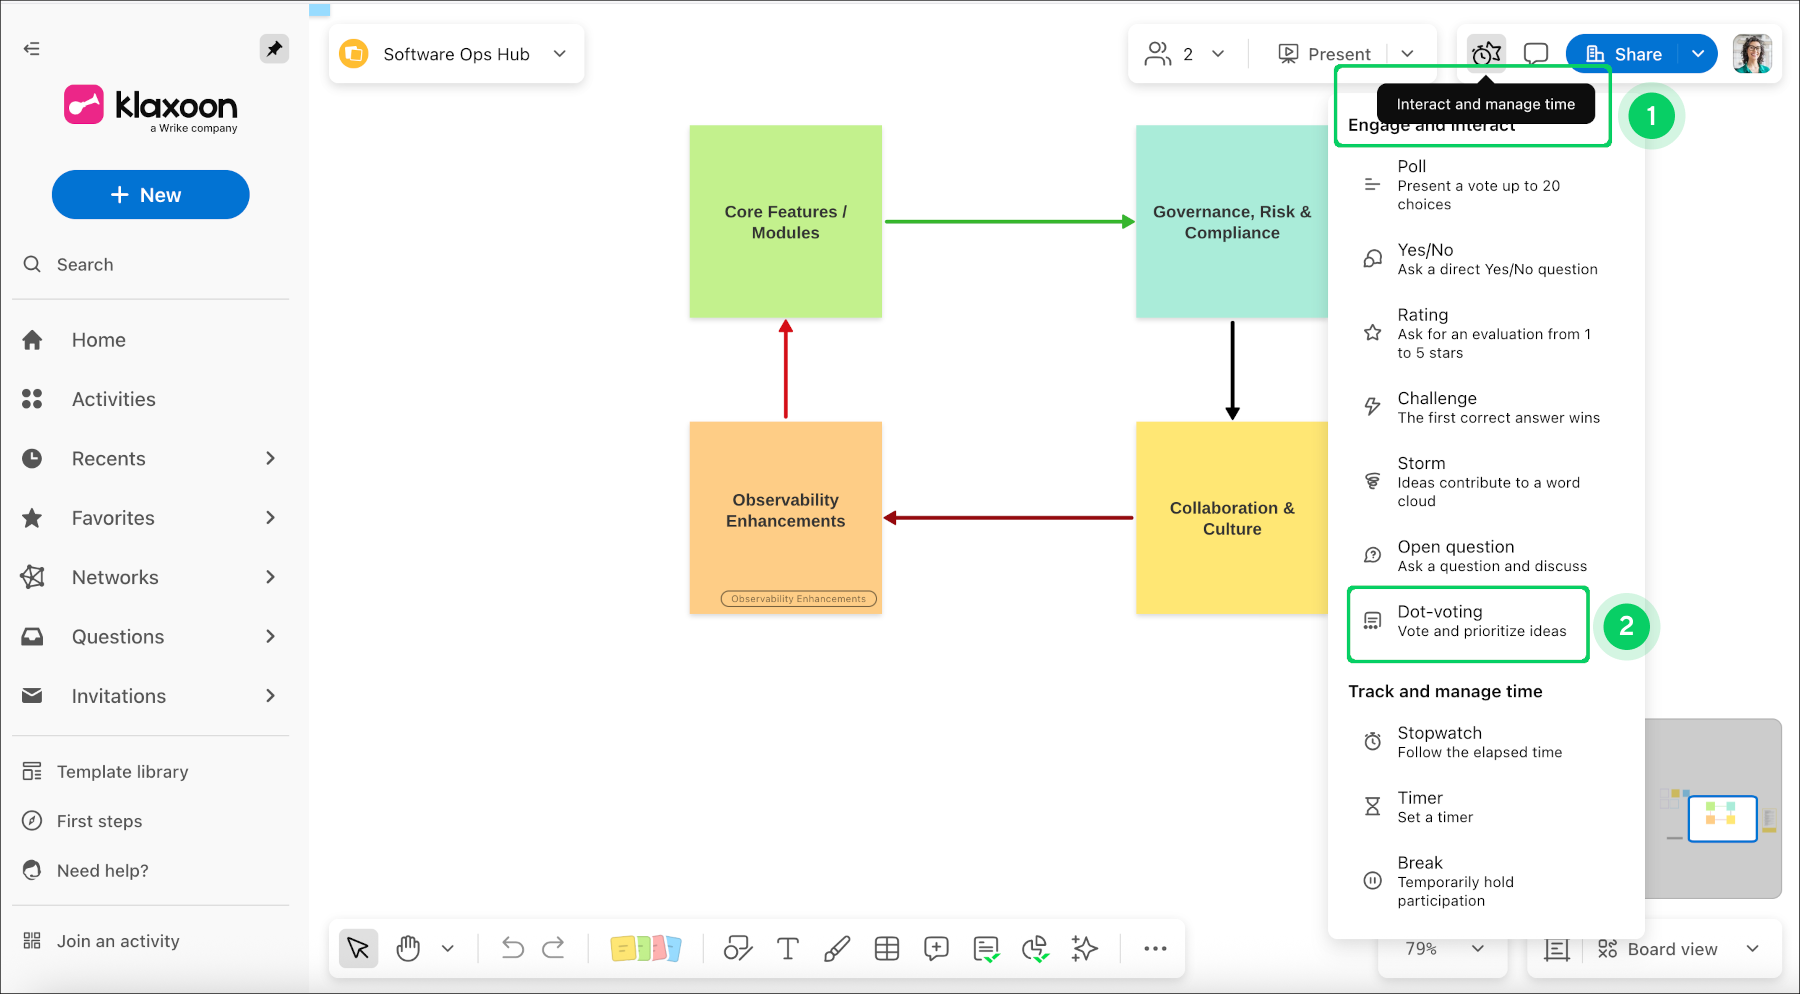Insert a table from the toolbar

[887, 948]
